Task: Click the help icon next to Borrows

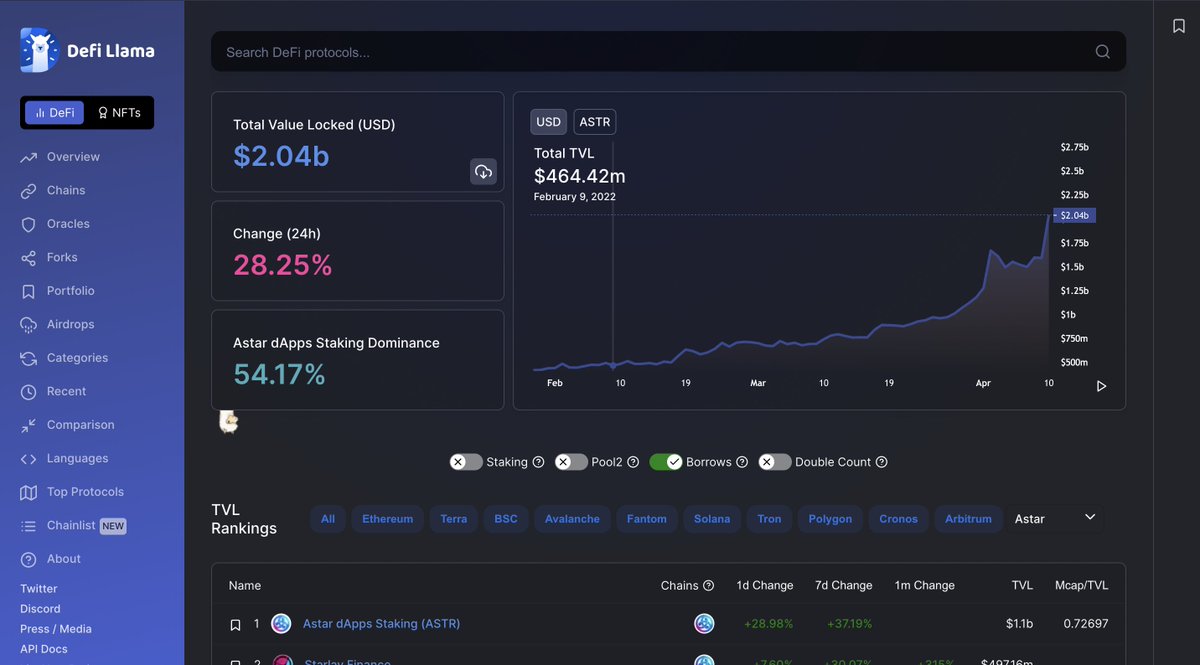Action: pyautogui.click(x=742, y=462)
